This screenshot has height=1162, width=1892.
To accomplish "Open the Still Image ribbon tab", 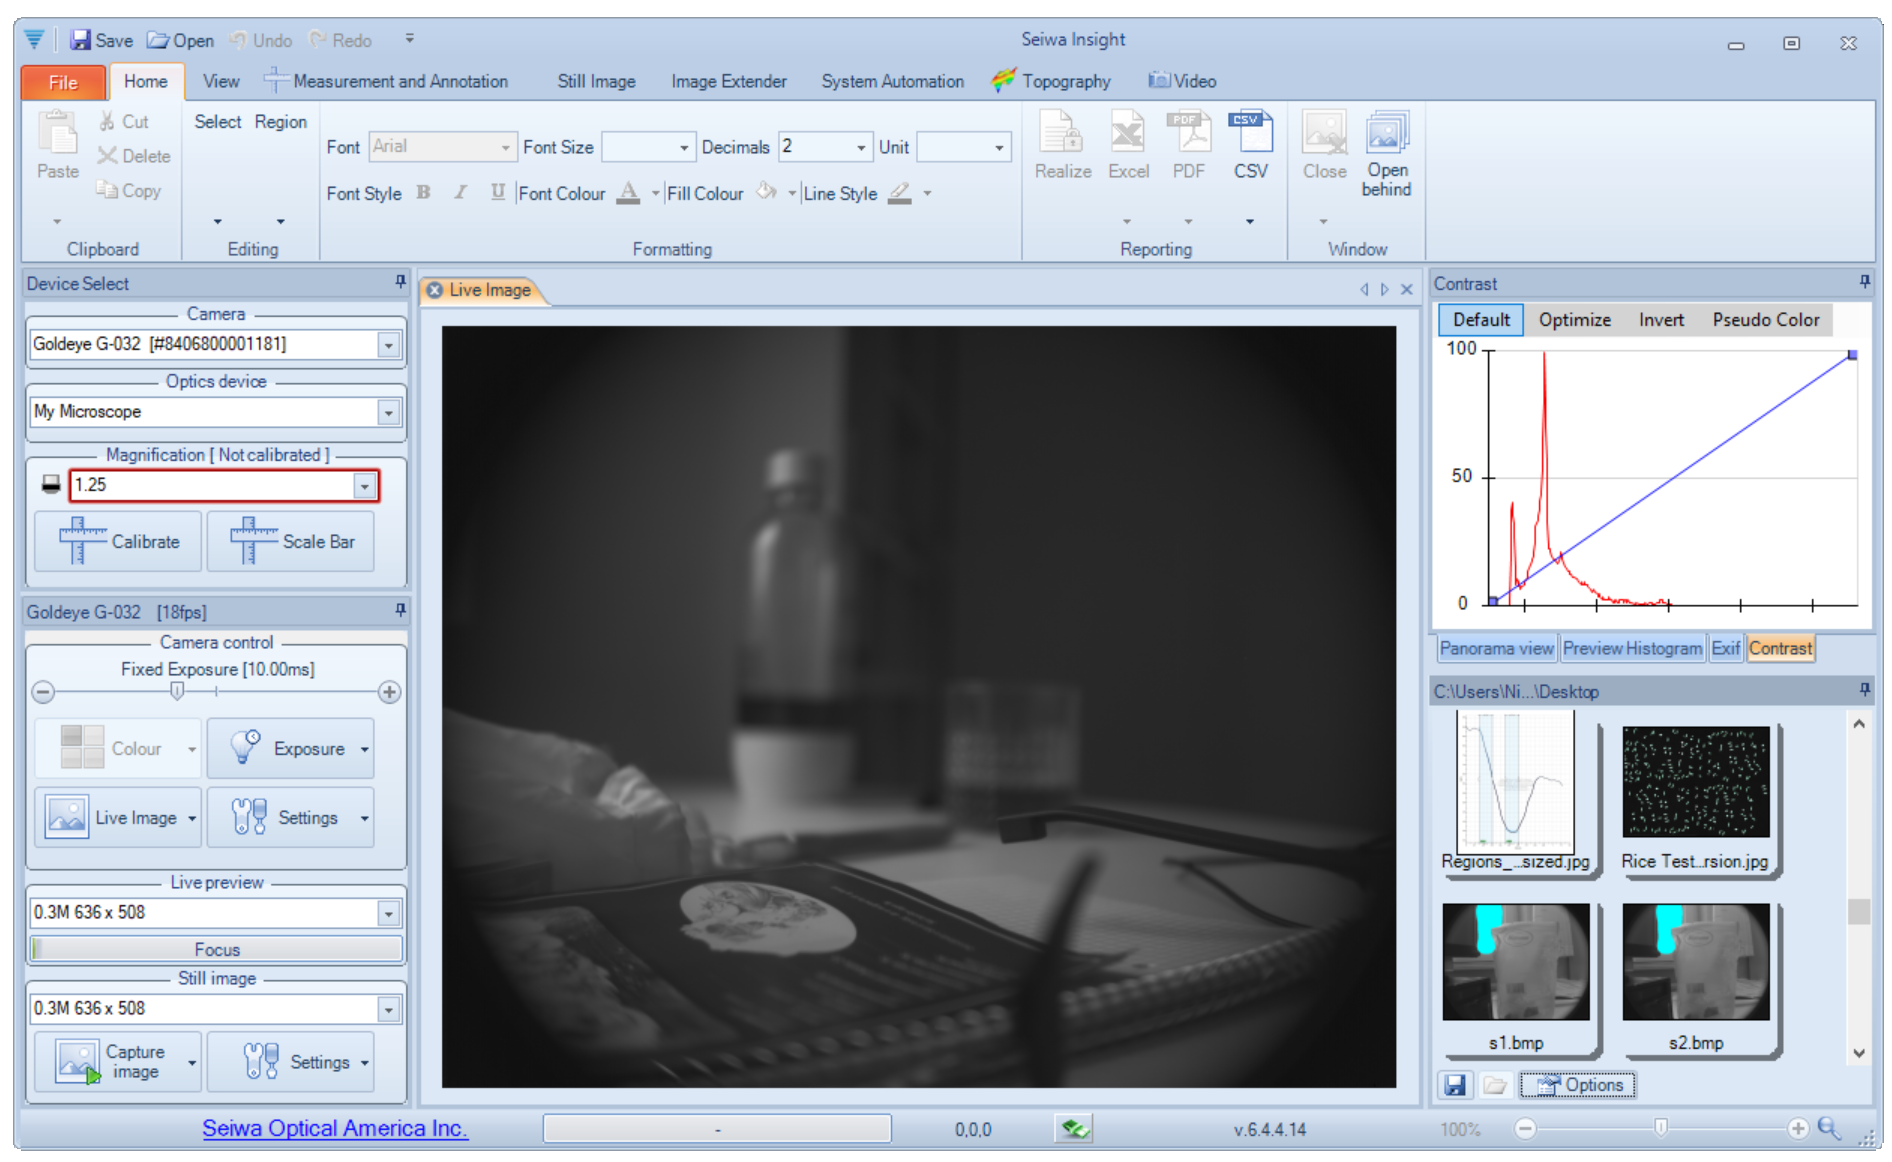I will click(x=596, y=81).
